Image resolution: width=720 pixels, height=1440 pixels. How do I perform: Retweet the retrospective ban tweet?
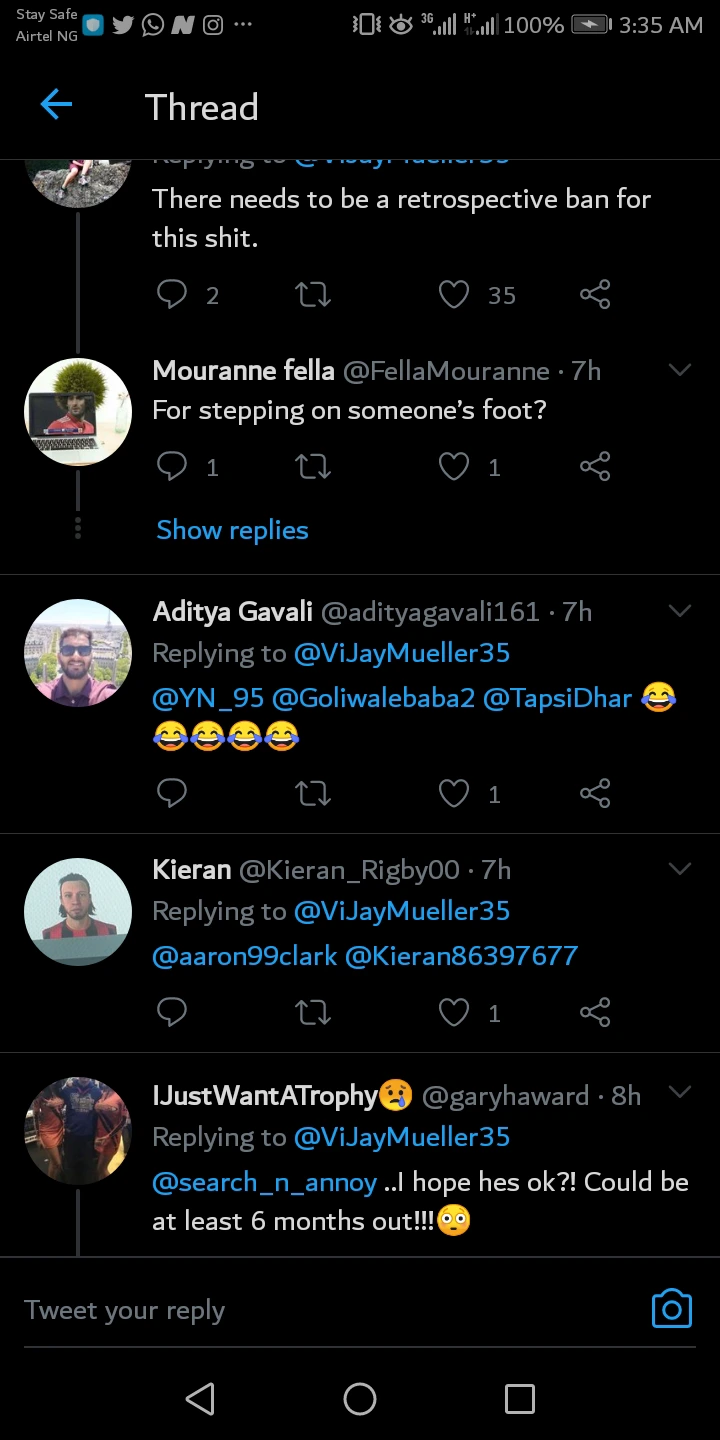point(314,294)
